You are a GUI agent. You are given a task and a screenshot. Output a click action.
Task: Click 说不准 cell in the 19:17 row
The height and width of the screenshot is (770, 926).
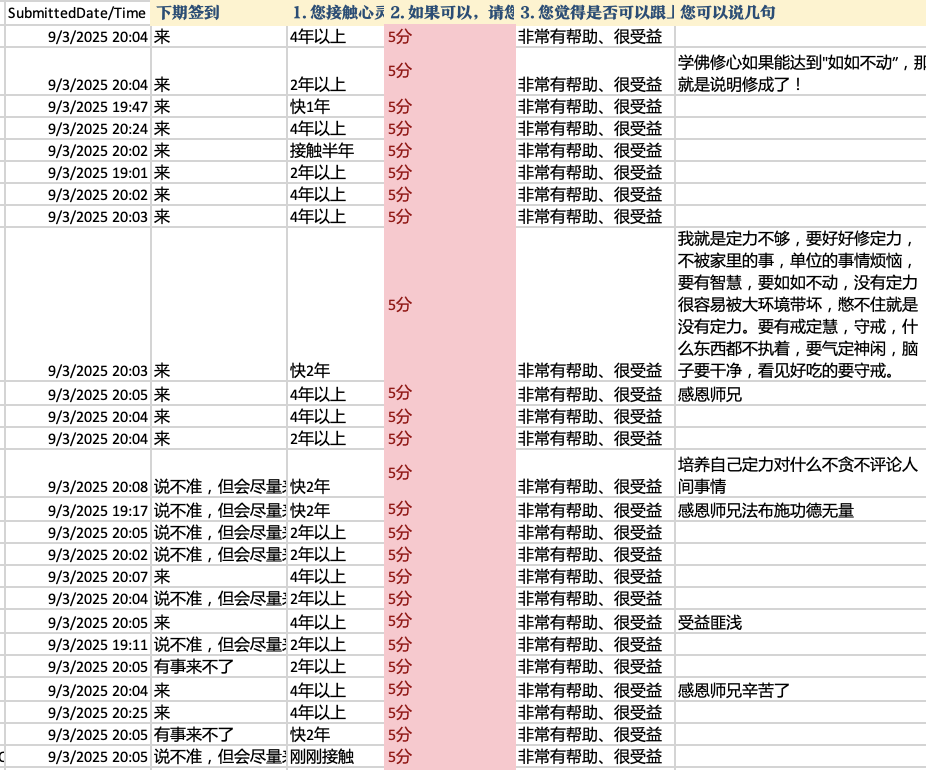pyautogui.click(x=219, y=510)
